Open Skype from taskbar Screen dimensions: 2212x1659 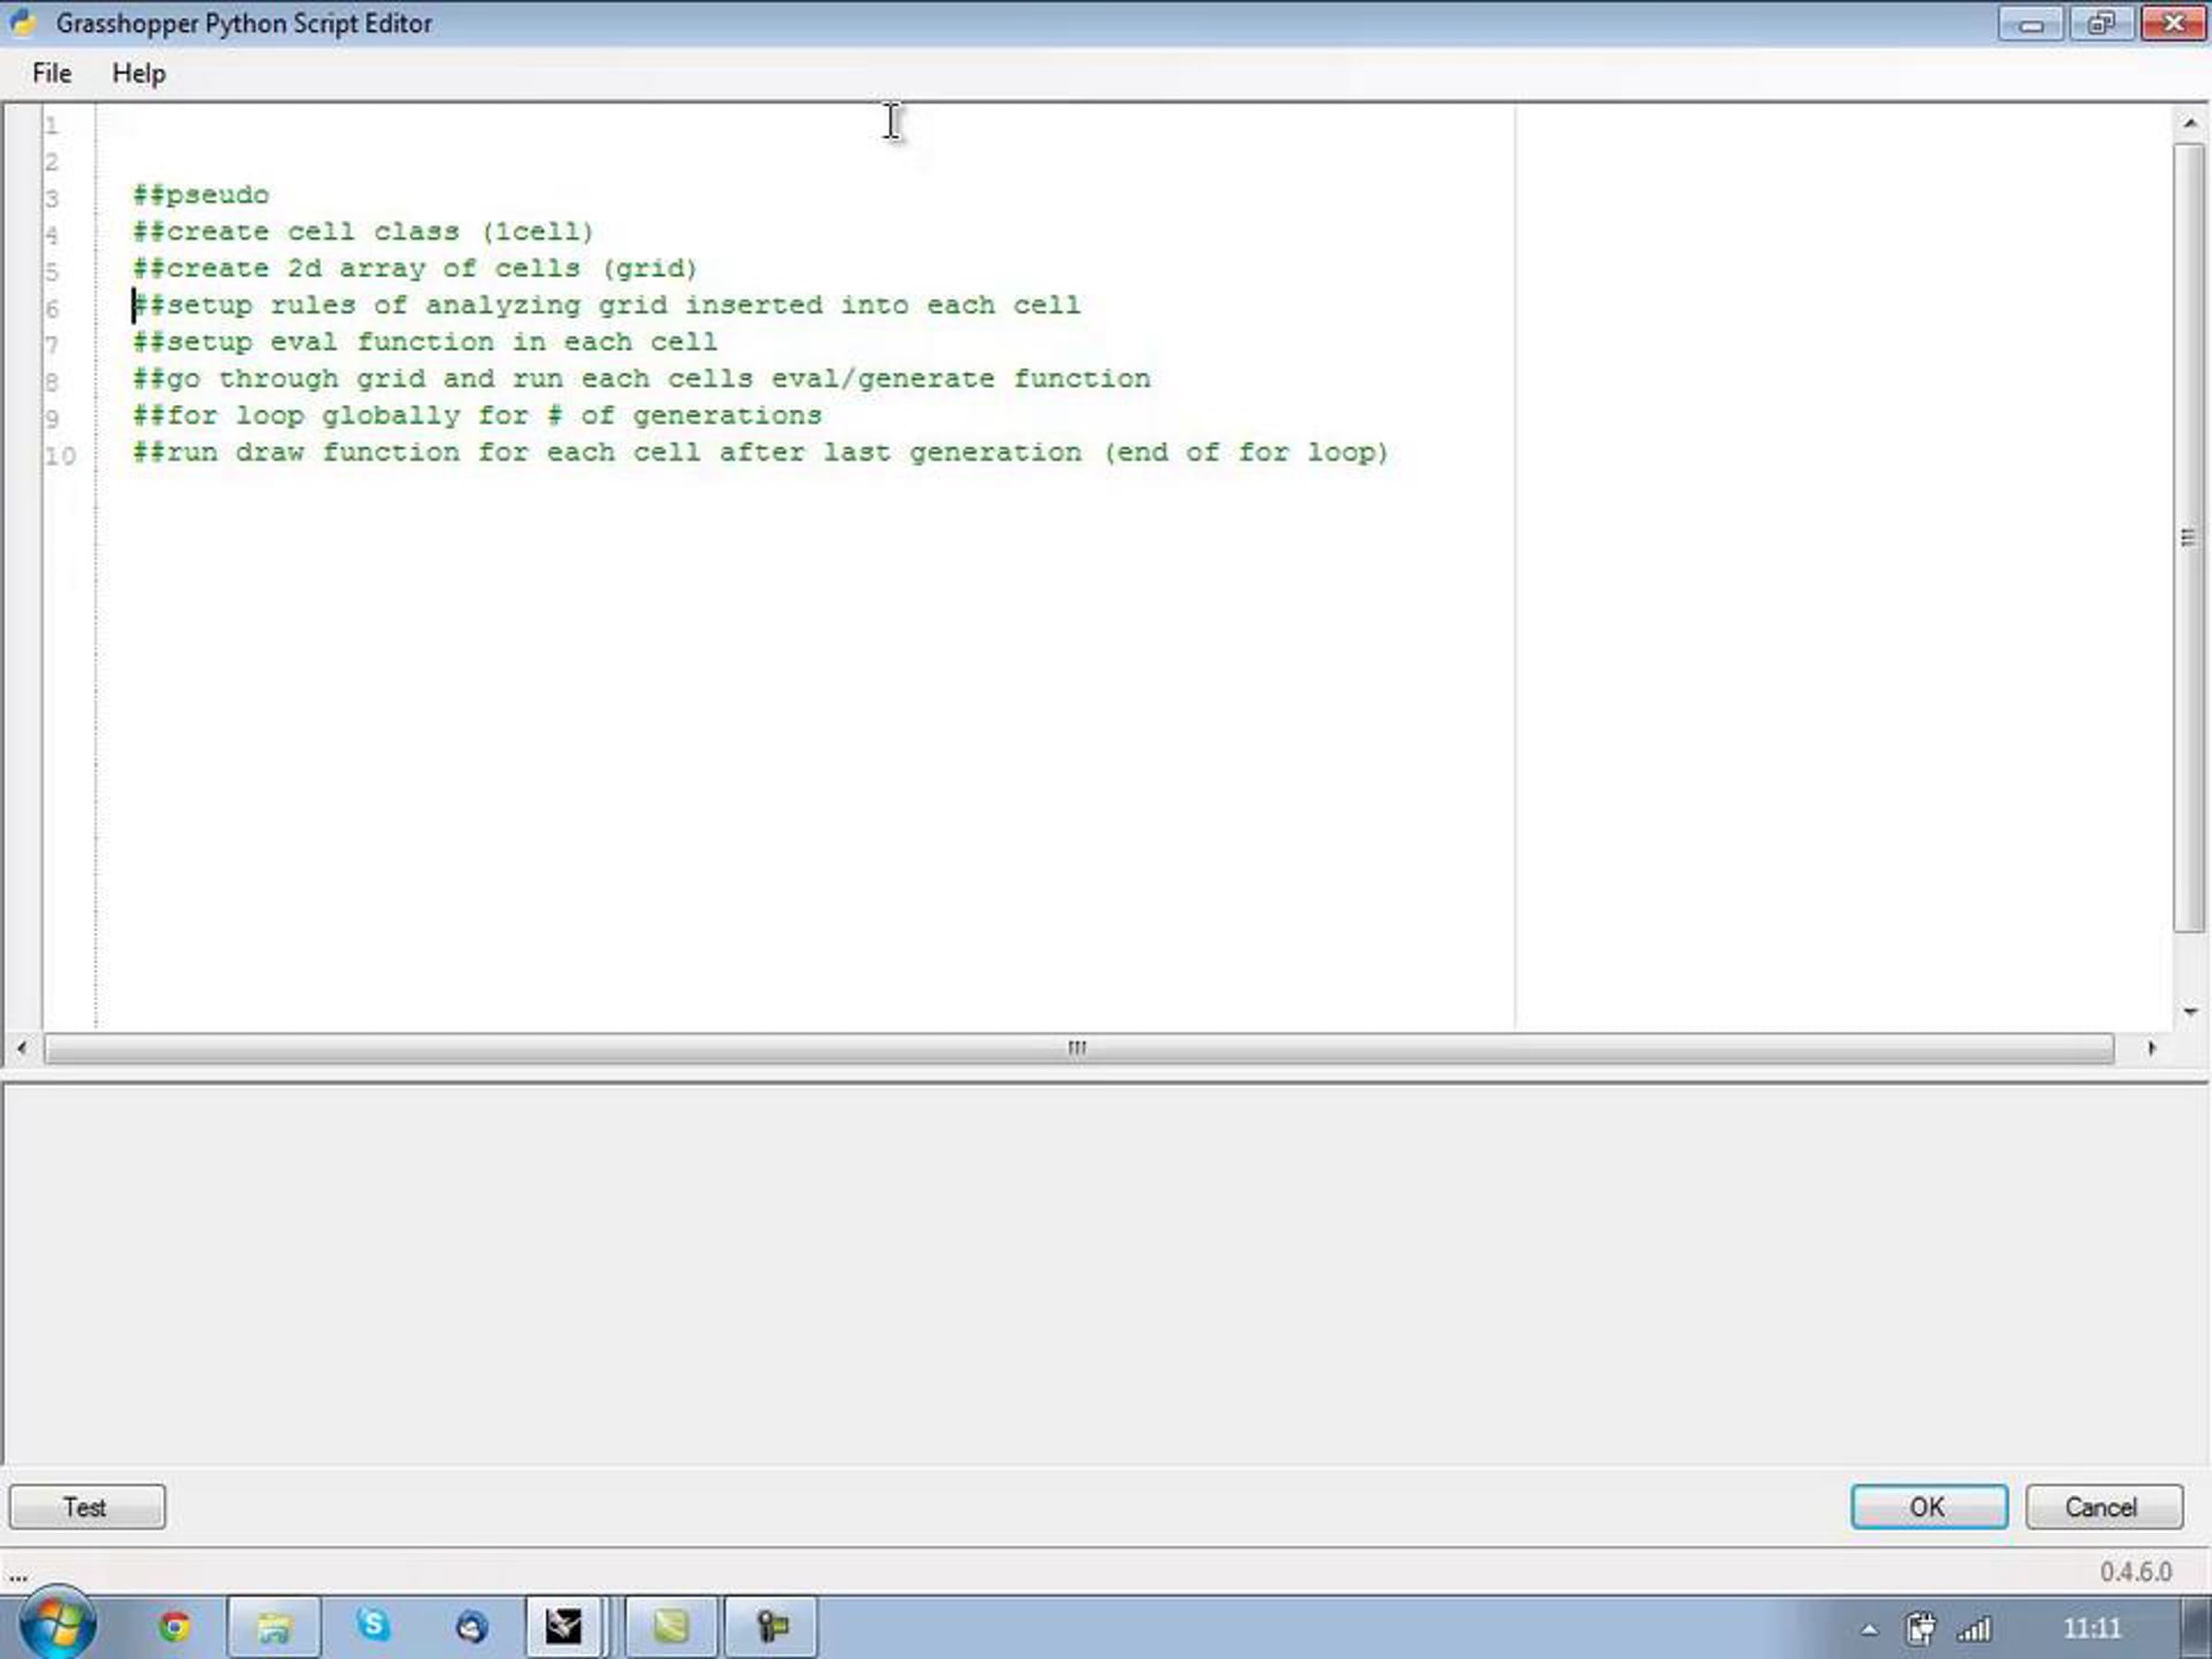pos(373,1625)
